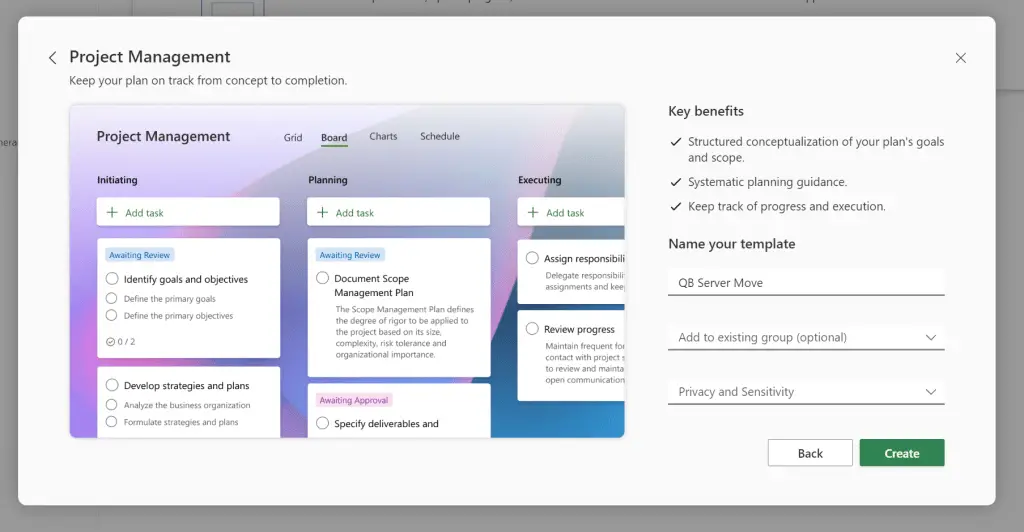Check off 'Develop strategies and plans' task
This screenshot has height=532, width=1024.
[112, 385]
